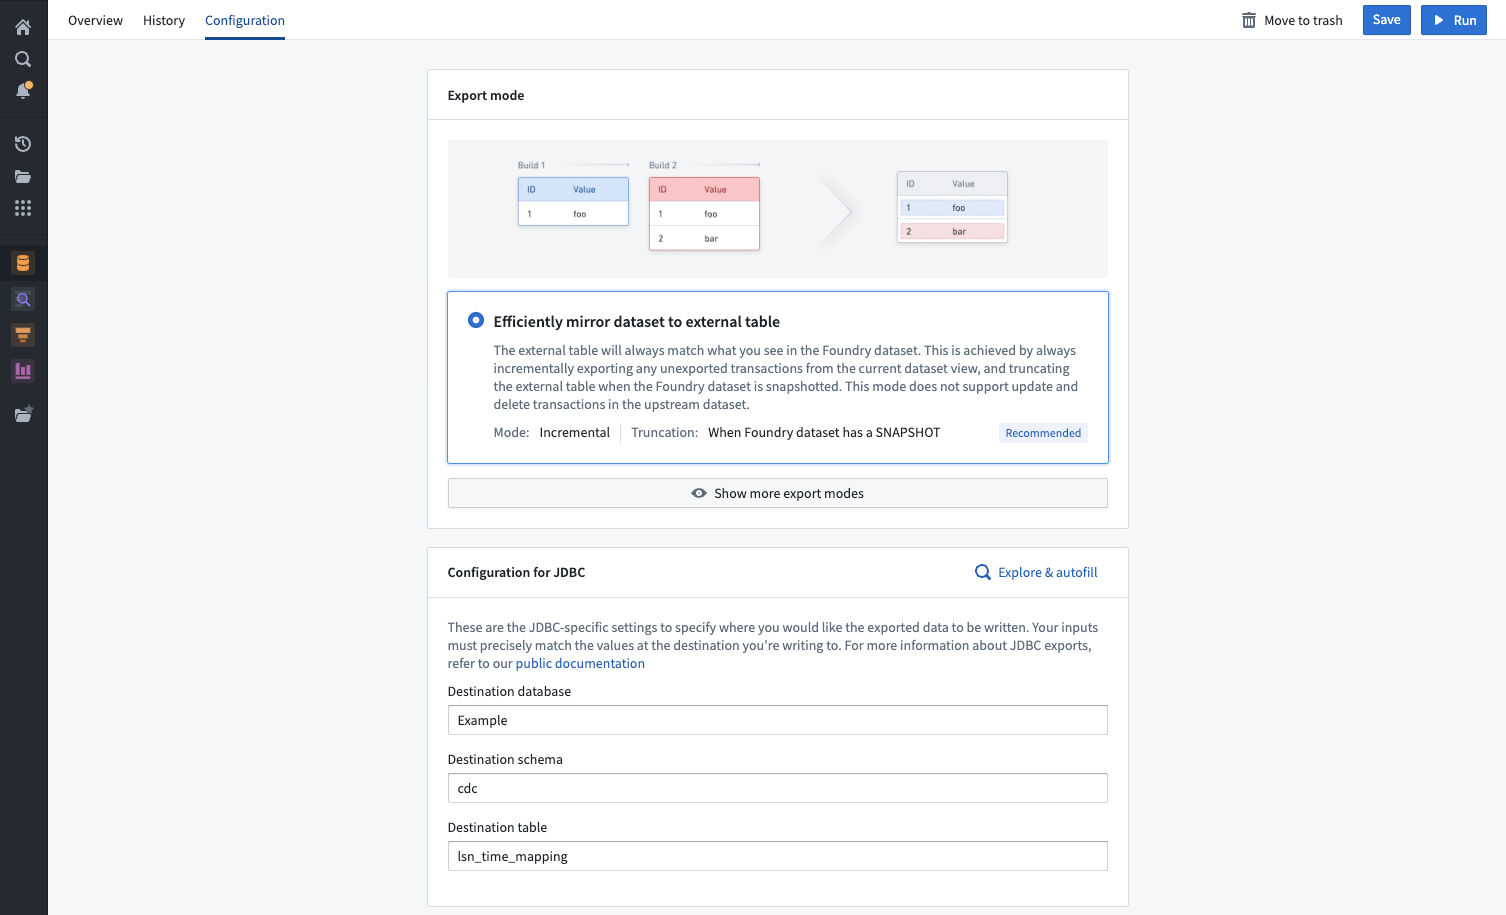Screen dimensions: 1506x915
Task: Select Efficiently mirror dataset radio button
Action: pyautogui.click(x=476, y=320)
